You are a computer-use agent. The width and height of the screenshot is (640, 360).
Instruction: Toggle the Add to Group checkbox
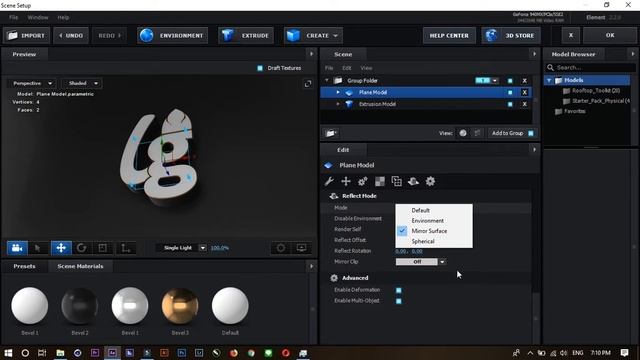pos(531,133)
